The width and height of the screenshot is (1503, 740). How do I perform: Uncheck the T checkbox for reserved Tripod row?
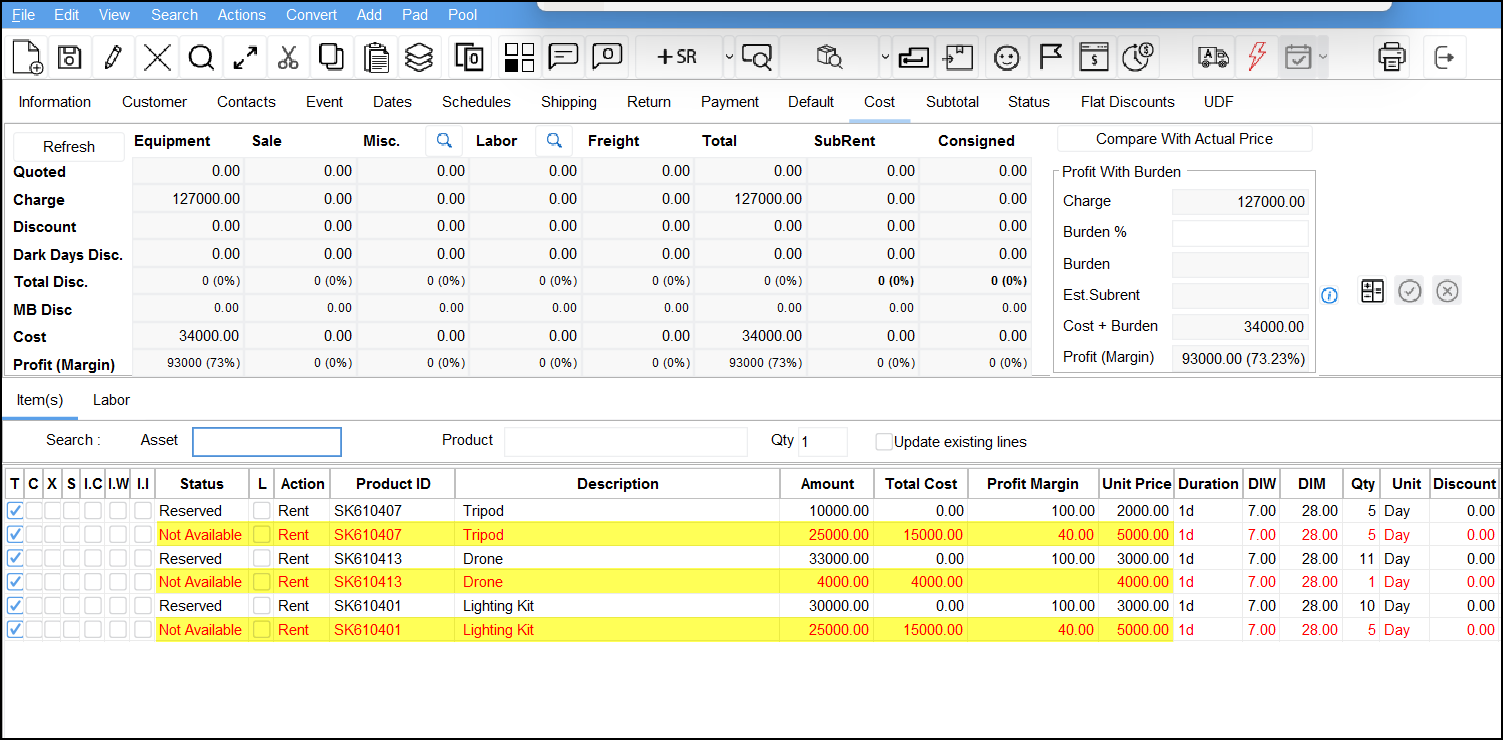click(x=15, y=510)
